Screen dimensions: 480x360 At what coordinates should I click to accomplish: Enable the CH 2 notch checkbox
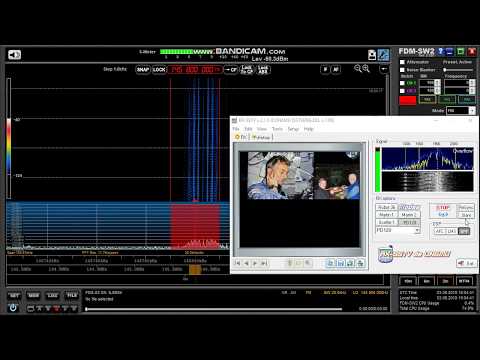(x=402, y=91)
